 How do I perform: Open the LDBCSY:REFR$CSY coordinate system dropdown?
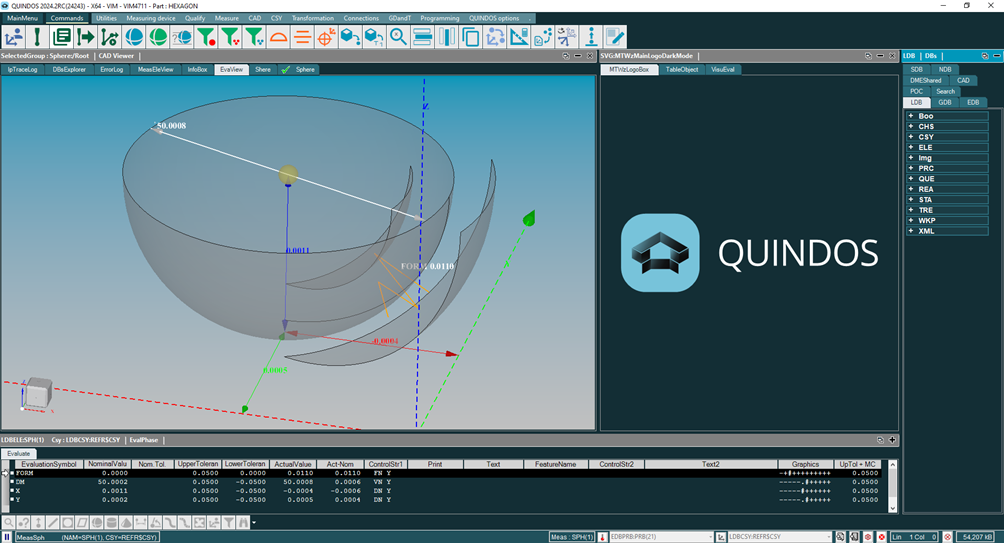[x=780, y=537]
